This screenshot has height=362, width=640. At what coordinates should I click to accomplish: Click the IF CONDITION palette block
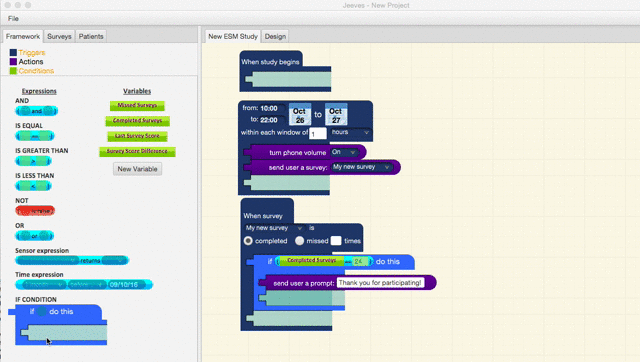point(58,325)
